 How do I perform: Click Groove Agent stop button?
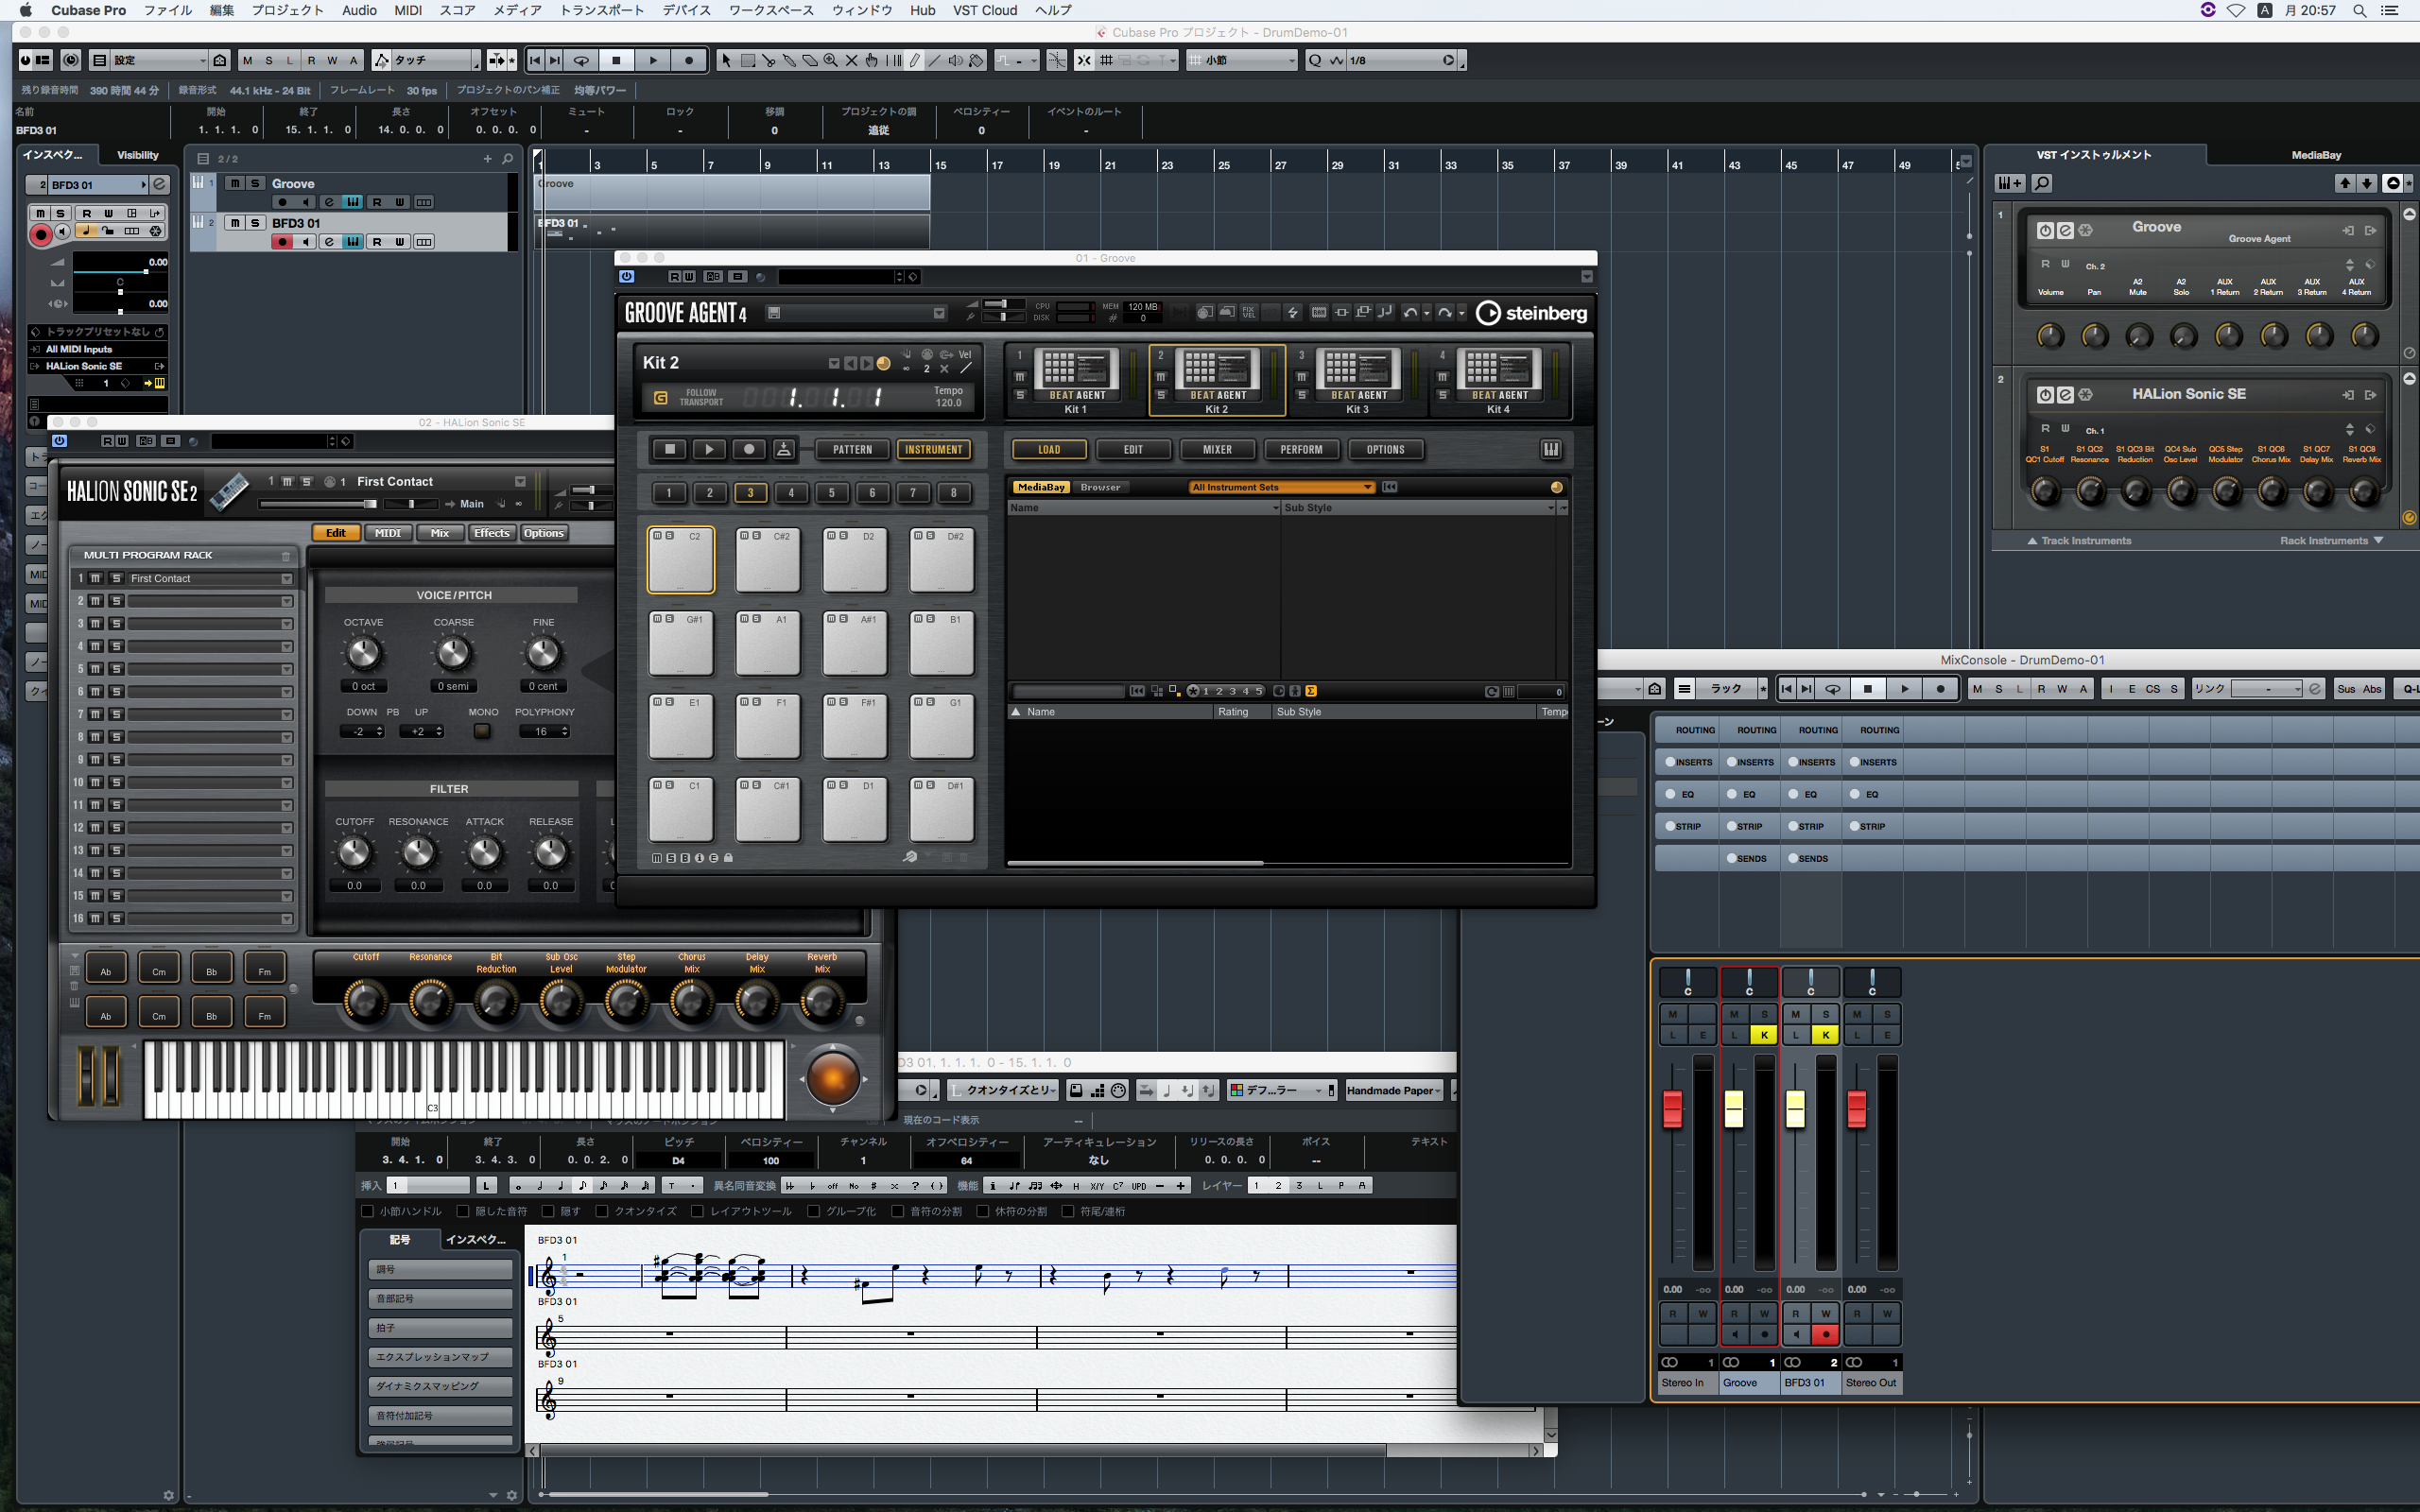point(669,449)
